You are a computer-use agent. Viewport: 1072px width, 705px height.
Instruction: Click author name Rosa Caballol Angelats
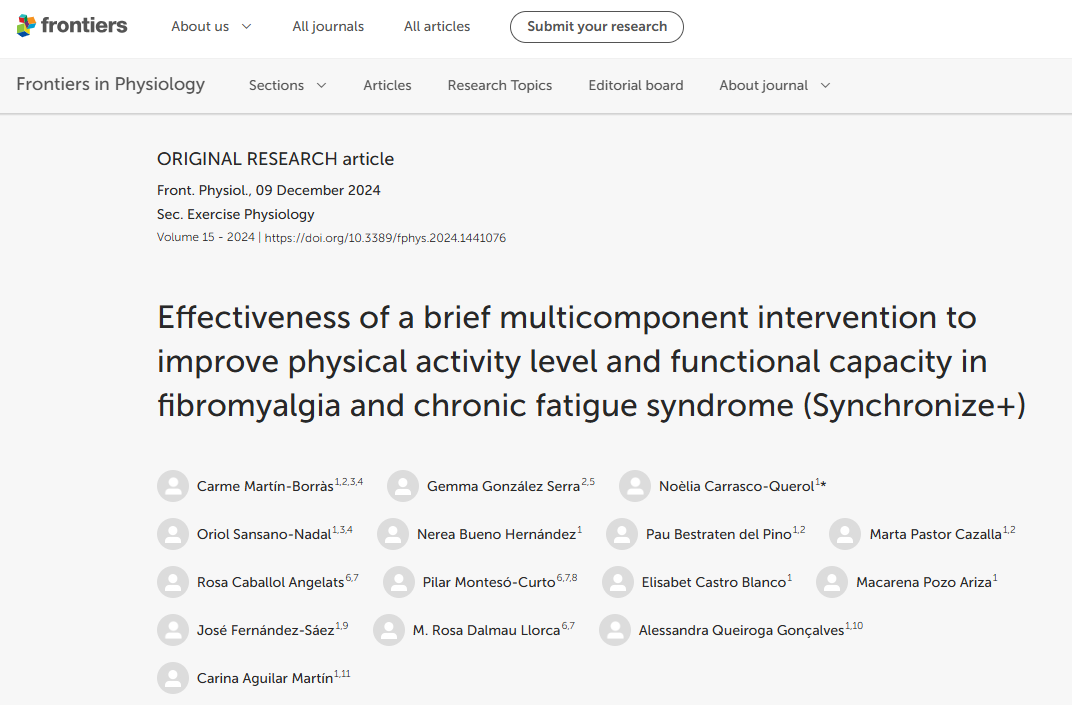pyautogui.click(x=271, y=582)
